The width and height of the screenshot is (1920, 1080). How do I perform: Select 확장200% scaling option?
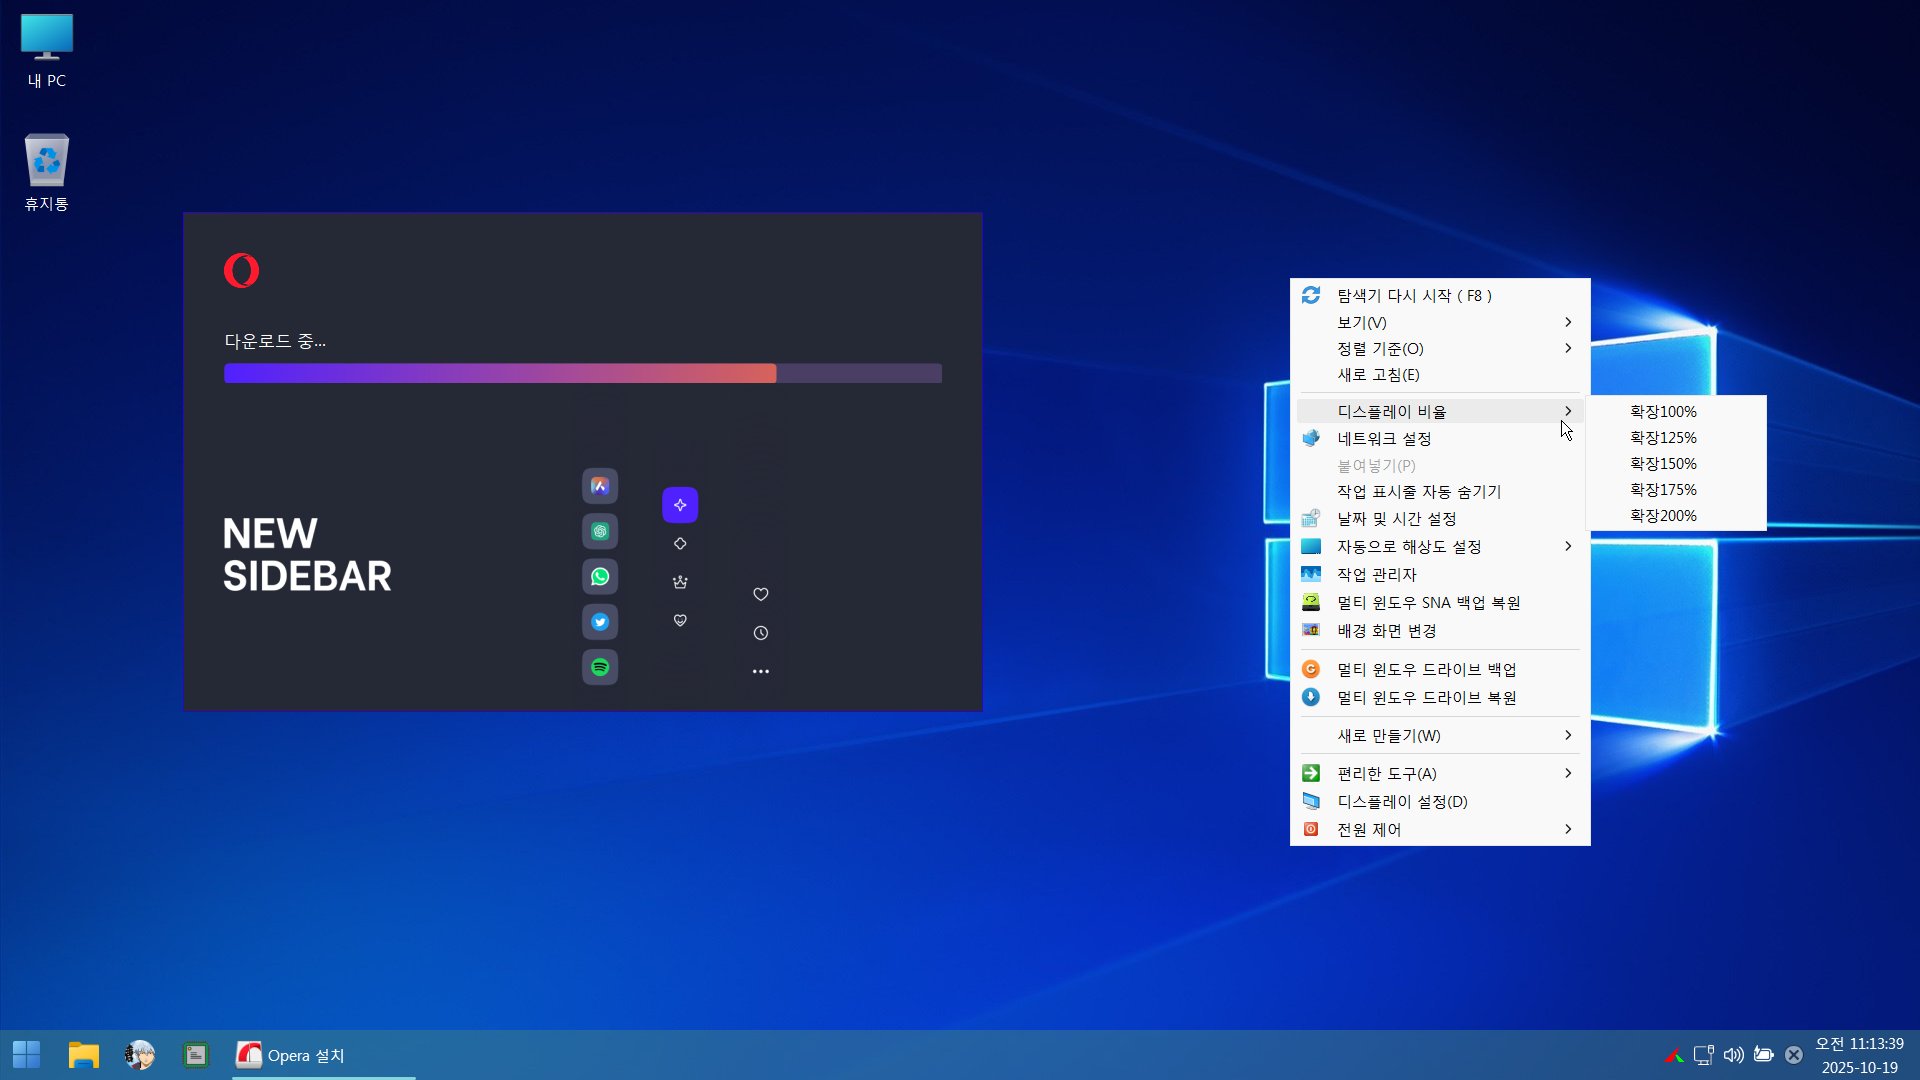point(1663,516)
